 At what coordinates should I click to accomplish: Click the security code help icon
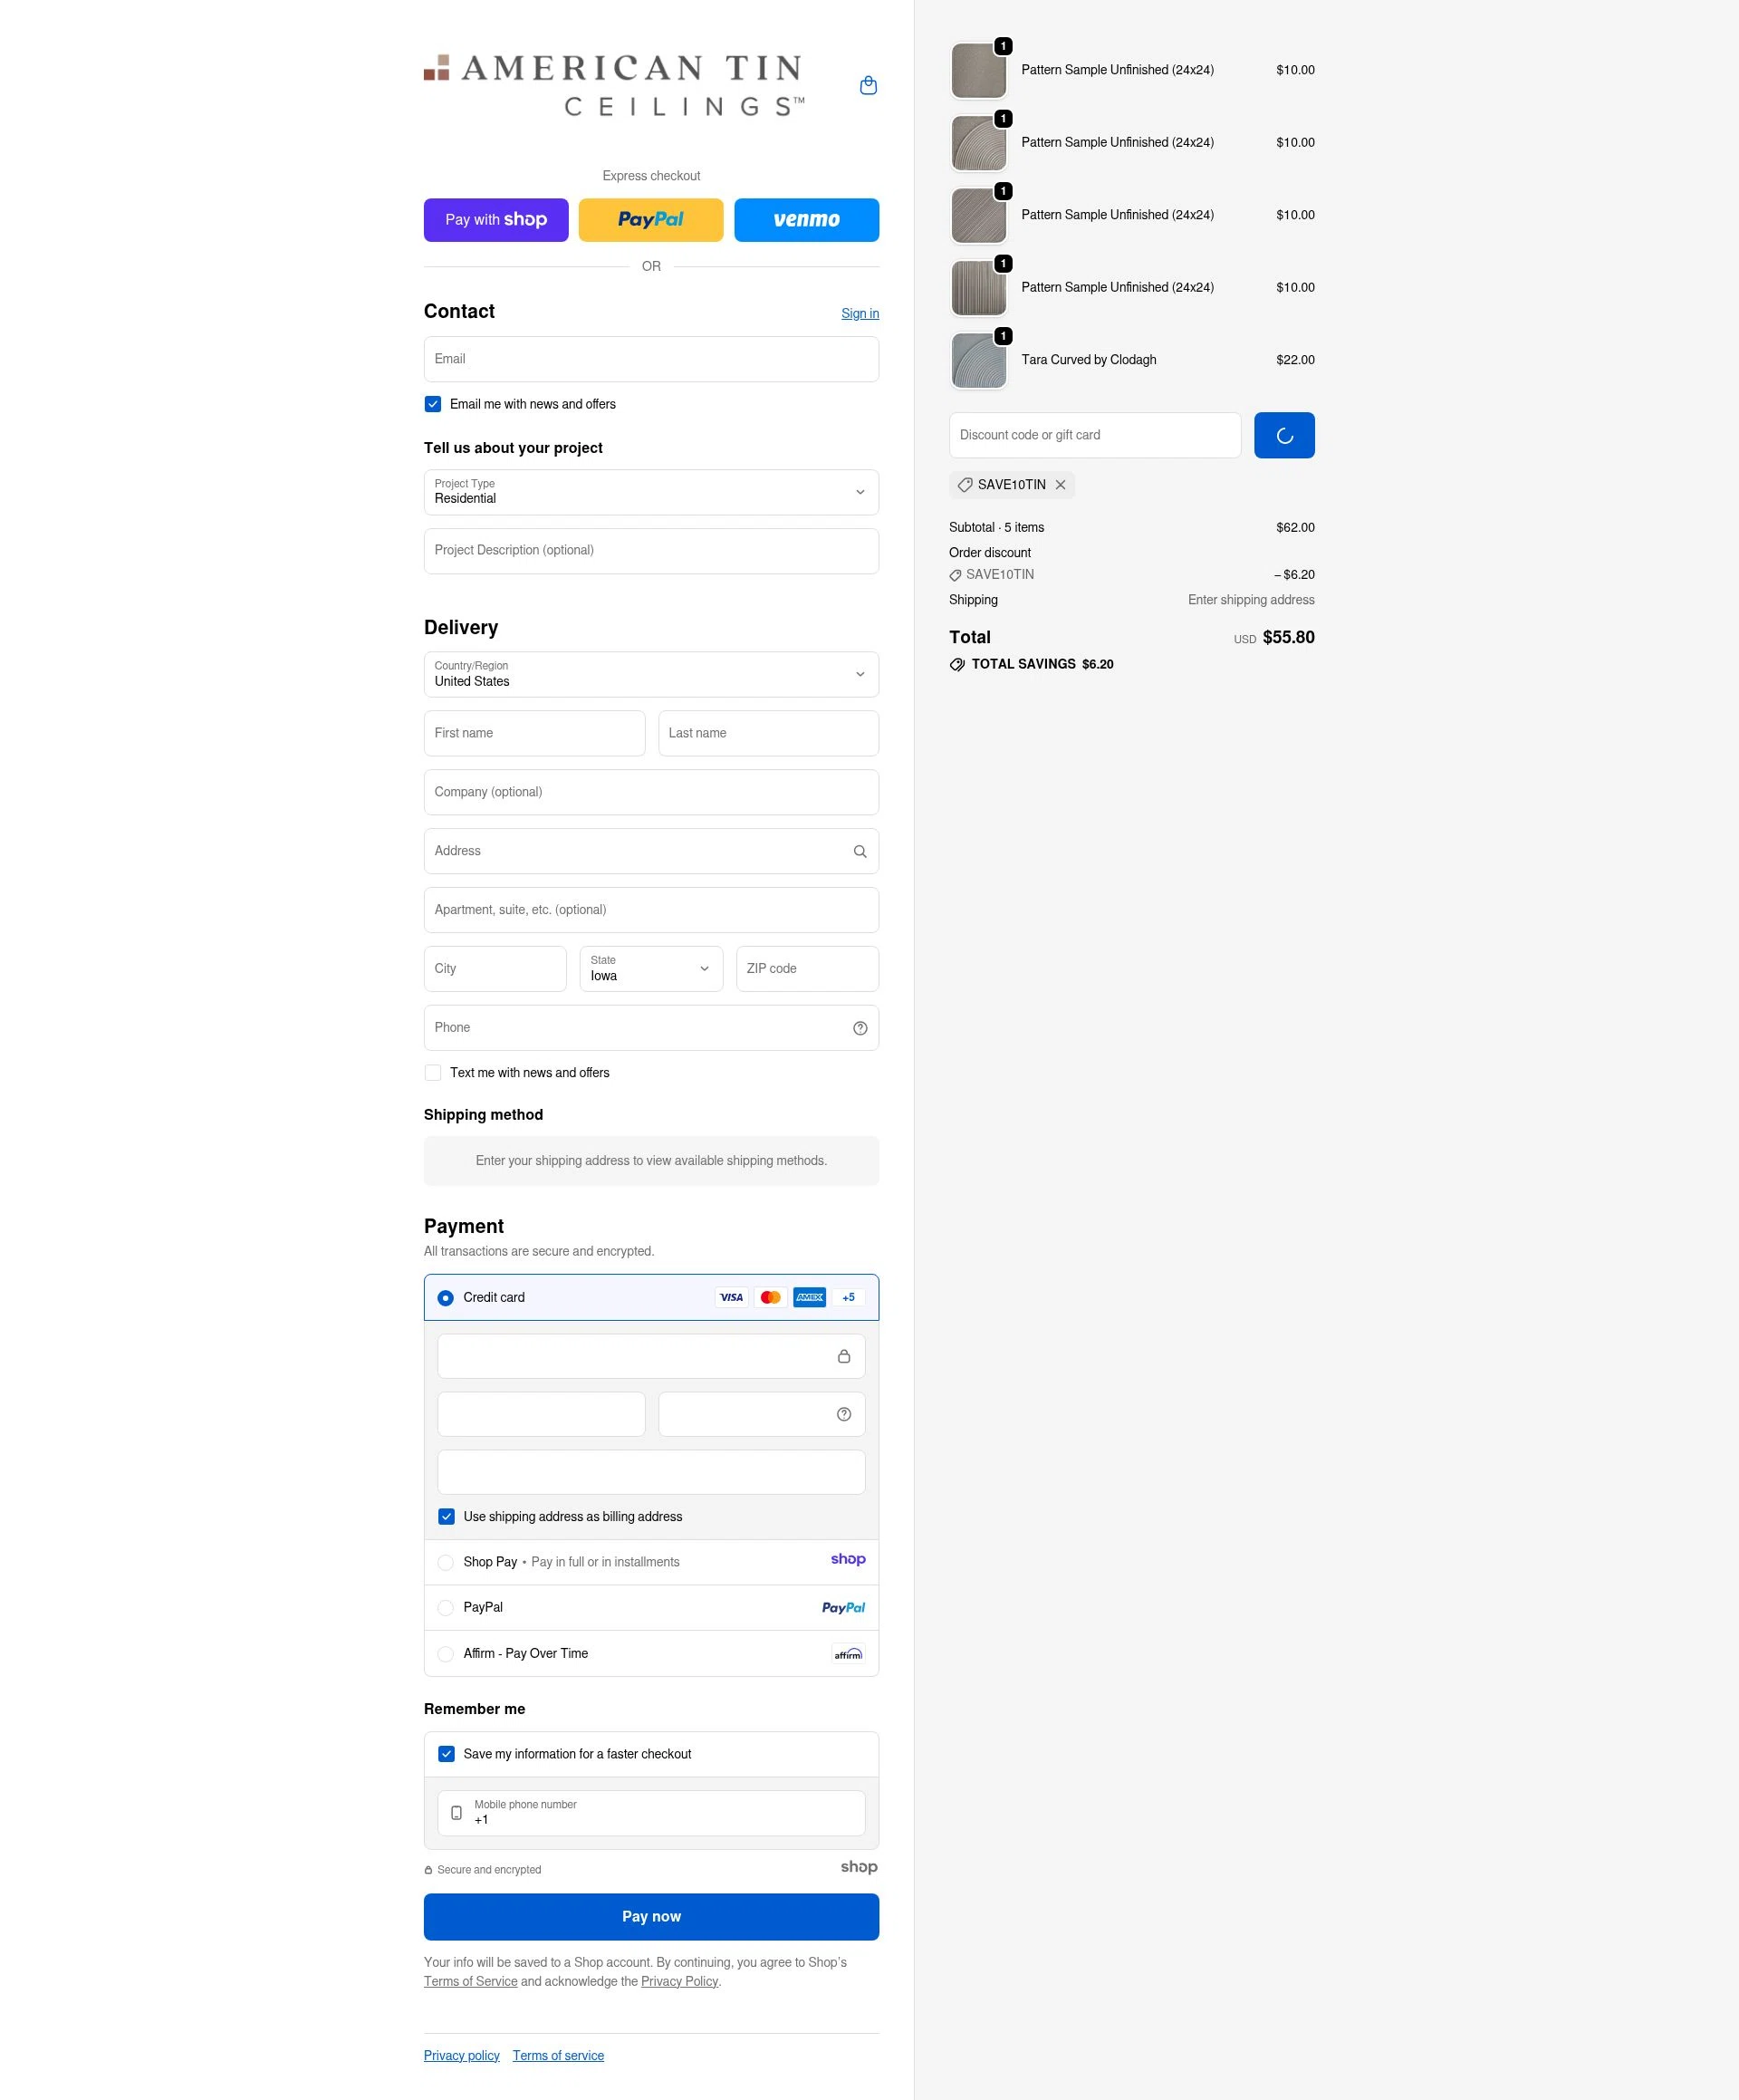point(843,1415)
